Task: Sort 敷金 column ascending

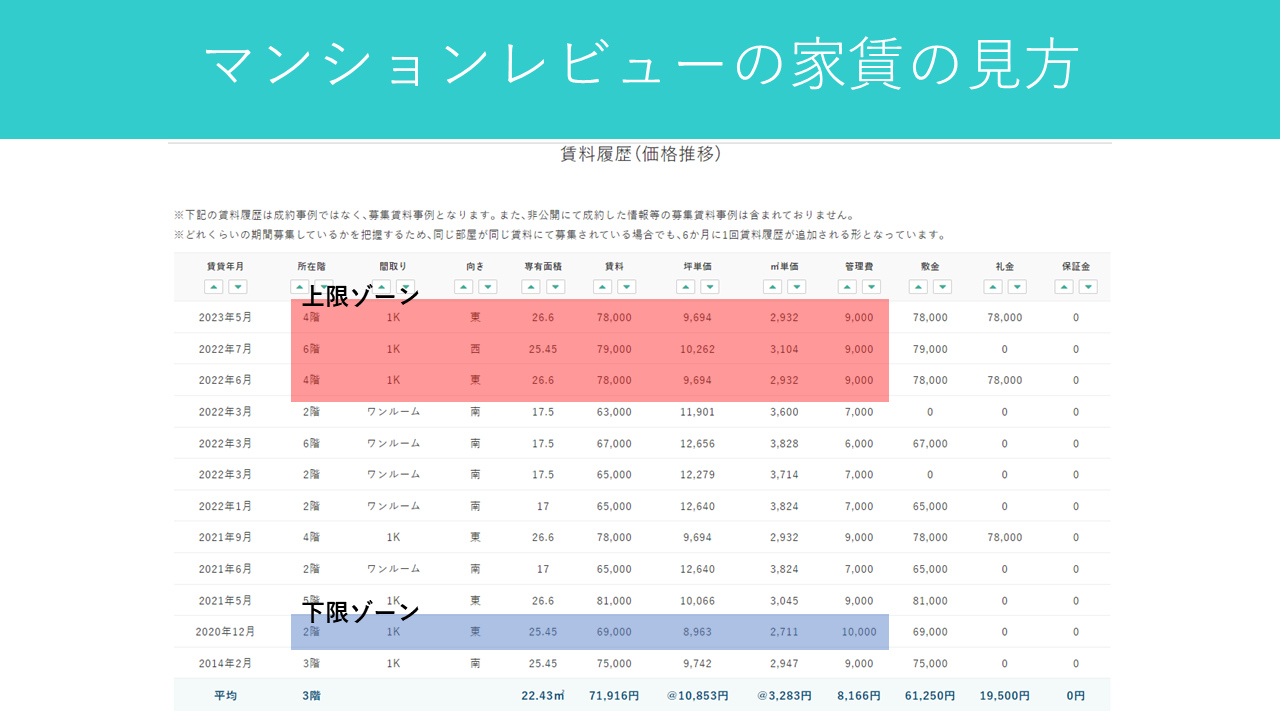Action: pyautogui.click(x=918, y=287)
